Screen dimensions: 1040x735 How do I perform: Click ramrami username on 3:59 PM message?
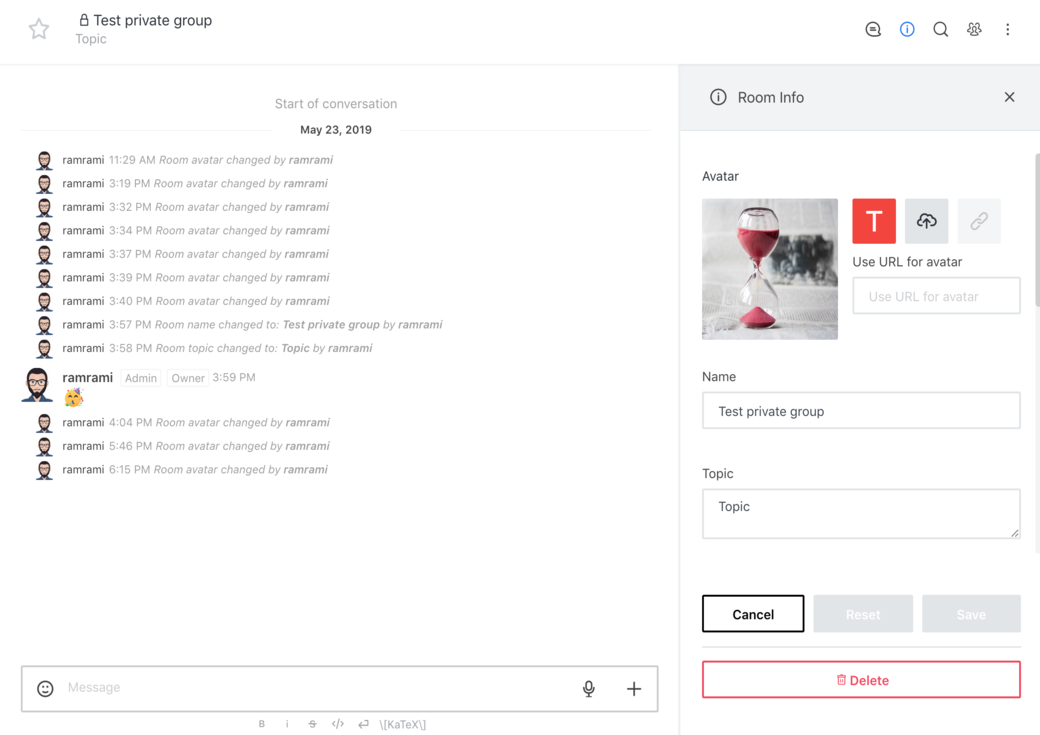click(x=88, y=377)
